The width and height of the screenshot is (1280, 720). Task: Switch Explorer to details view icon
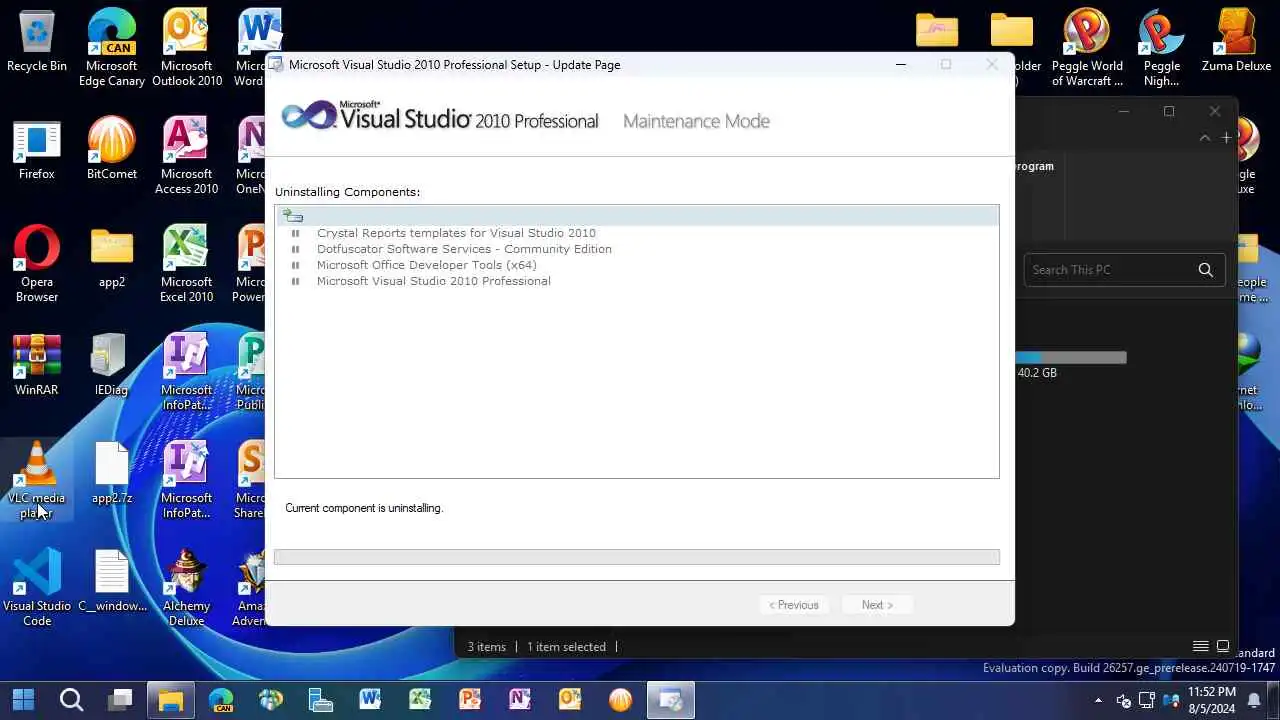pos(1201,647)
